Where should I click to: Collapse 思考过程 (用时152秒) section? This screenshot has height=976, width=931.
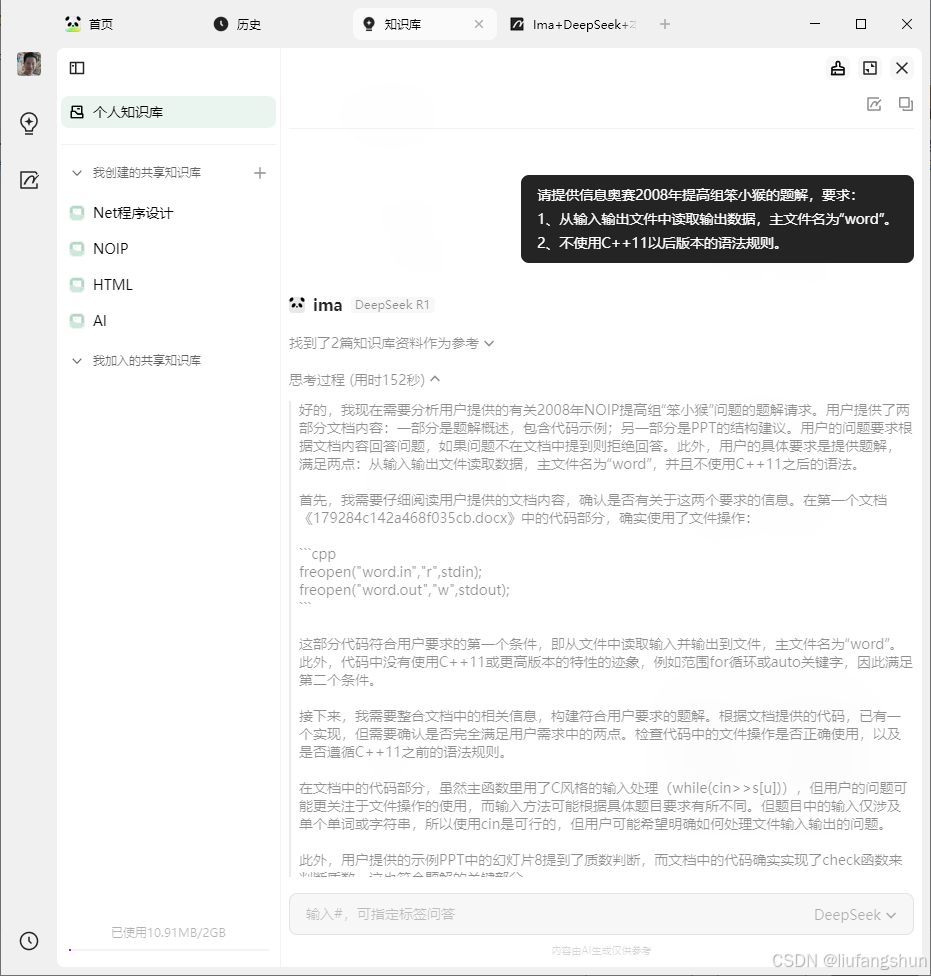[365, 380]
